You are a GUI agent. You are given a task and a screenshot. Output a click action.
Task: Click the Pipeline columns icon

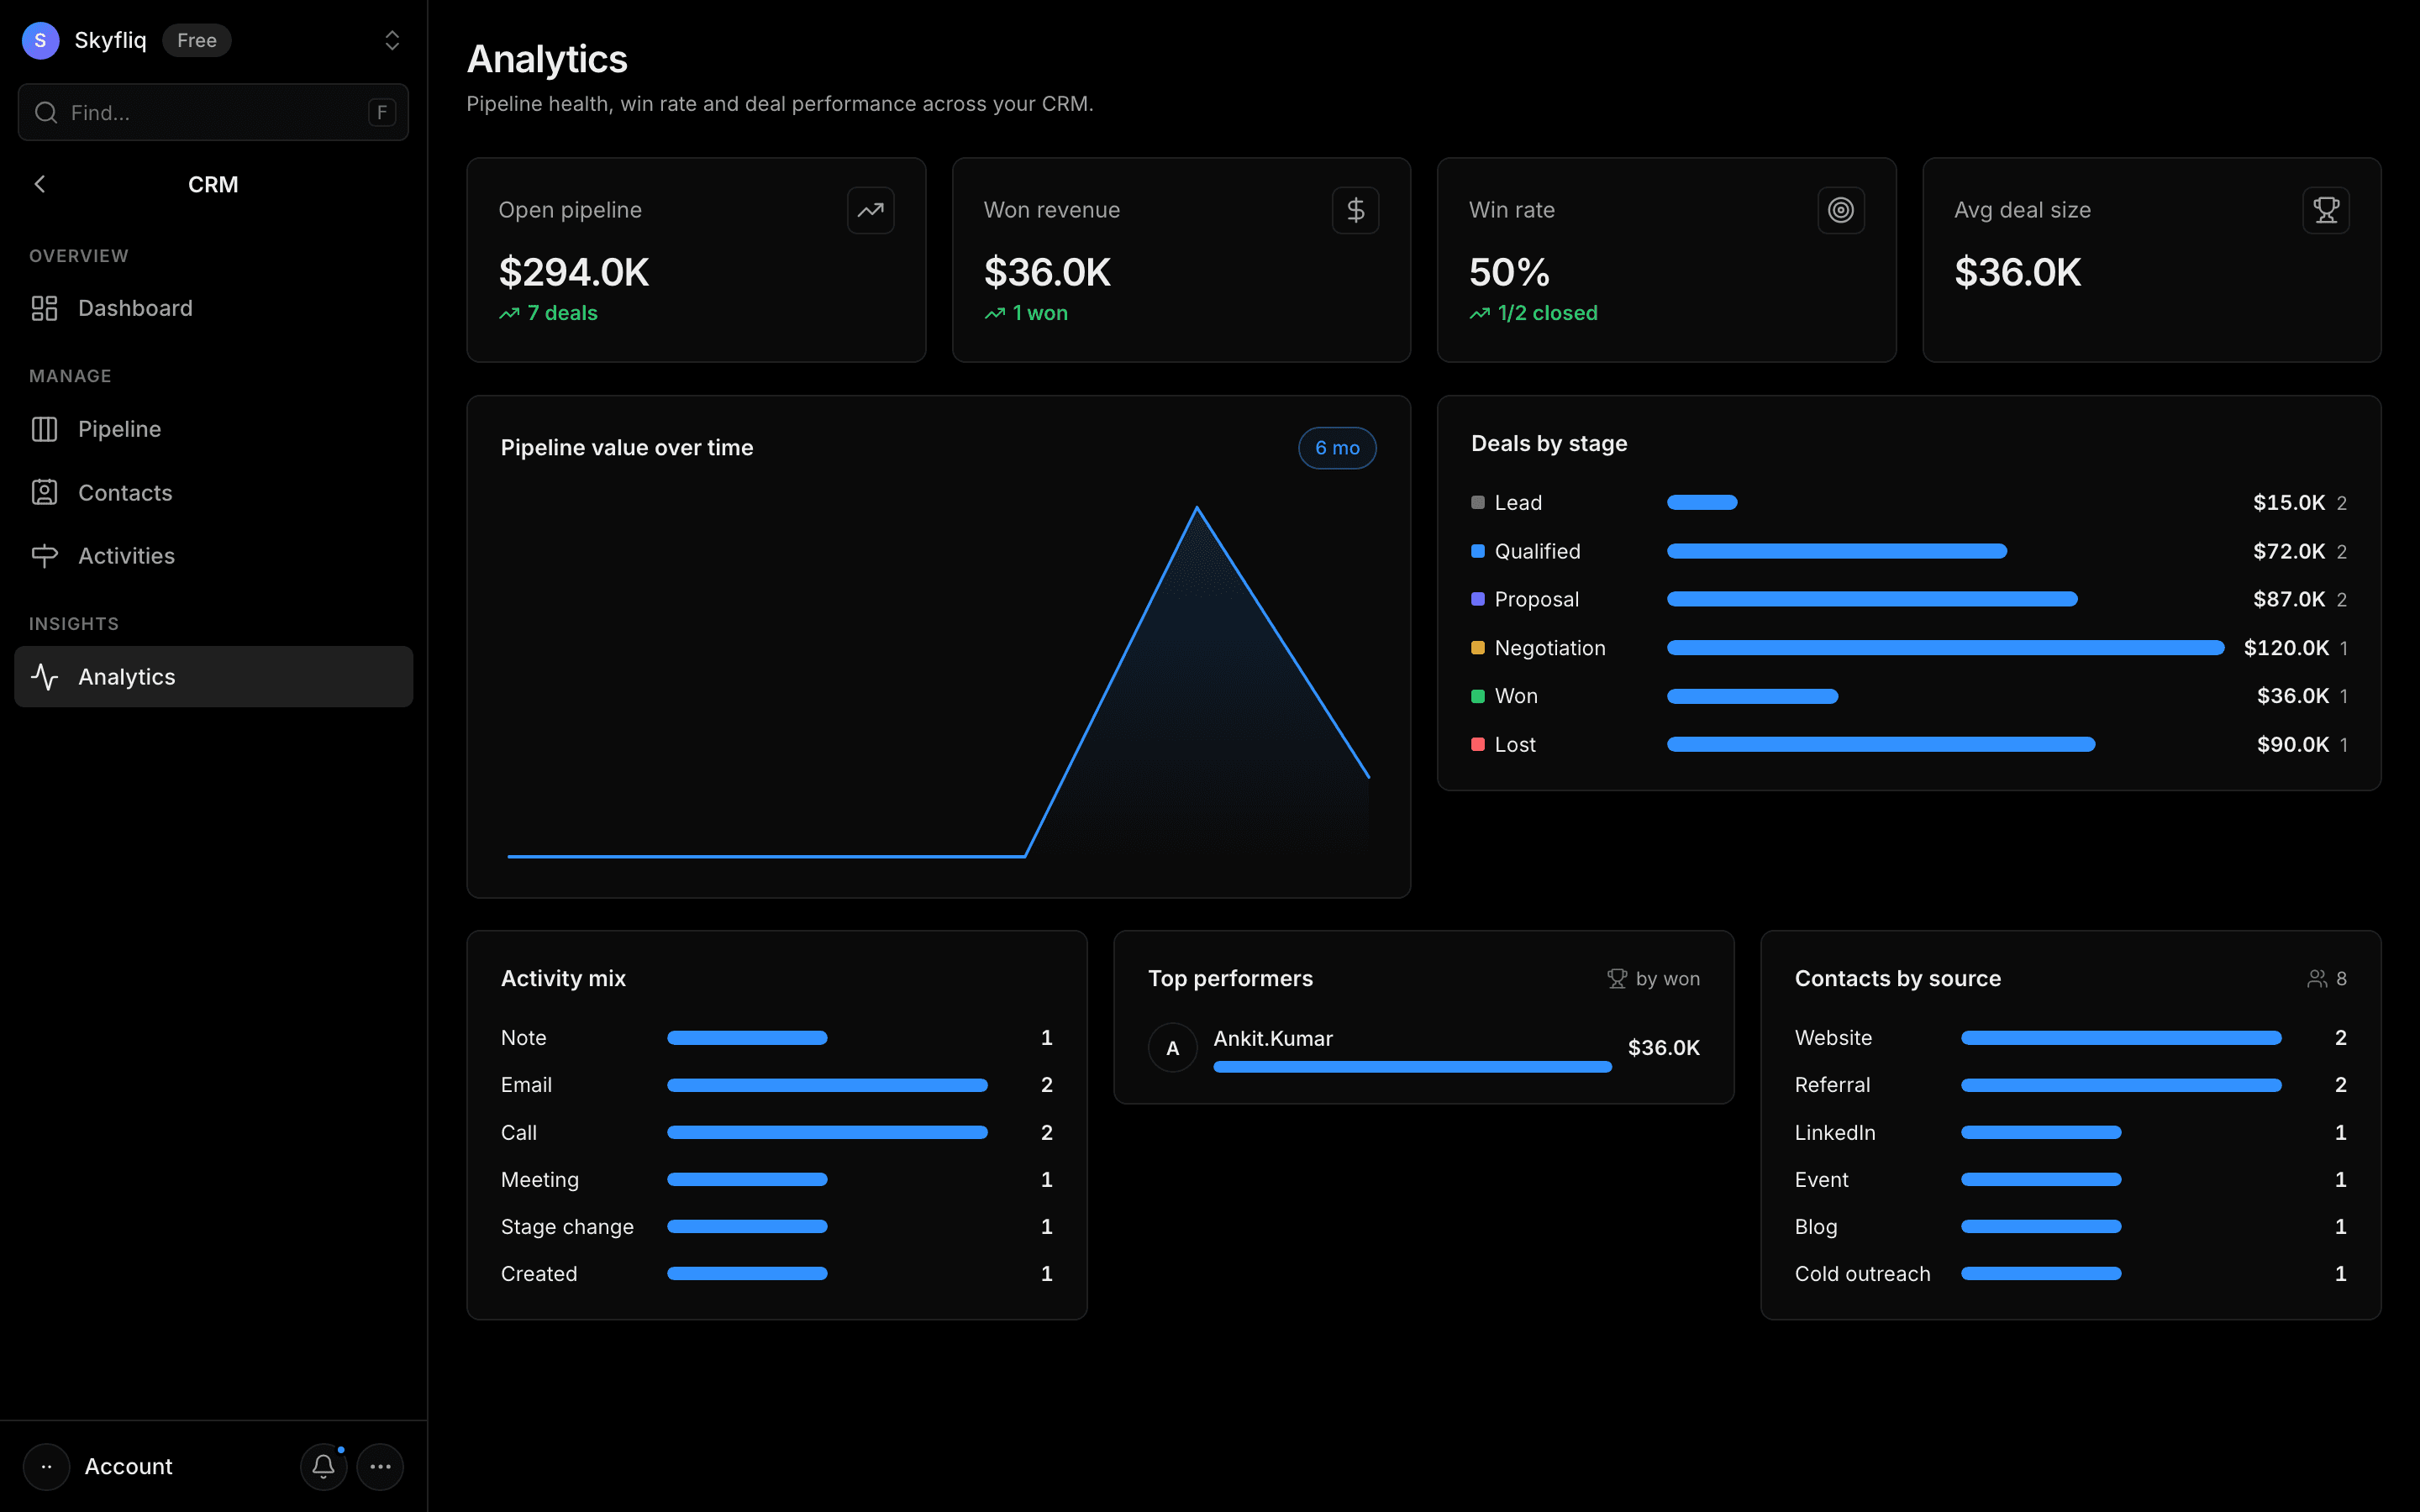click(45, 429)
